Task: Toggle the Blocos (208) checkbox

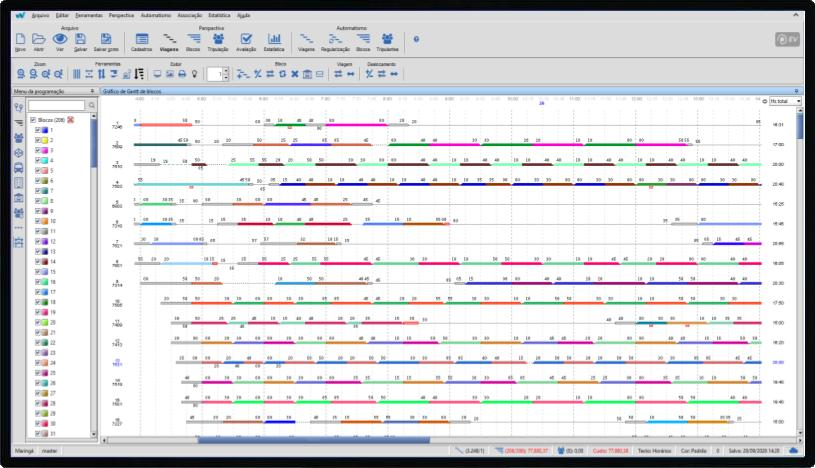Action: (x=33, y=120)
